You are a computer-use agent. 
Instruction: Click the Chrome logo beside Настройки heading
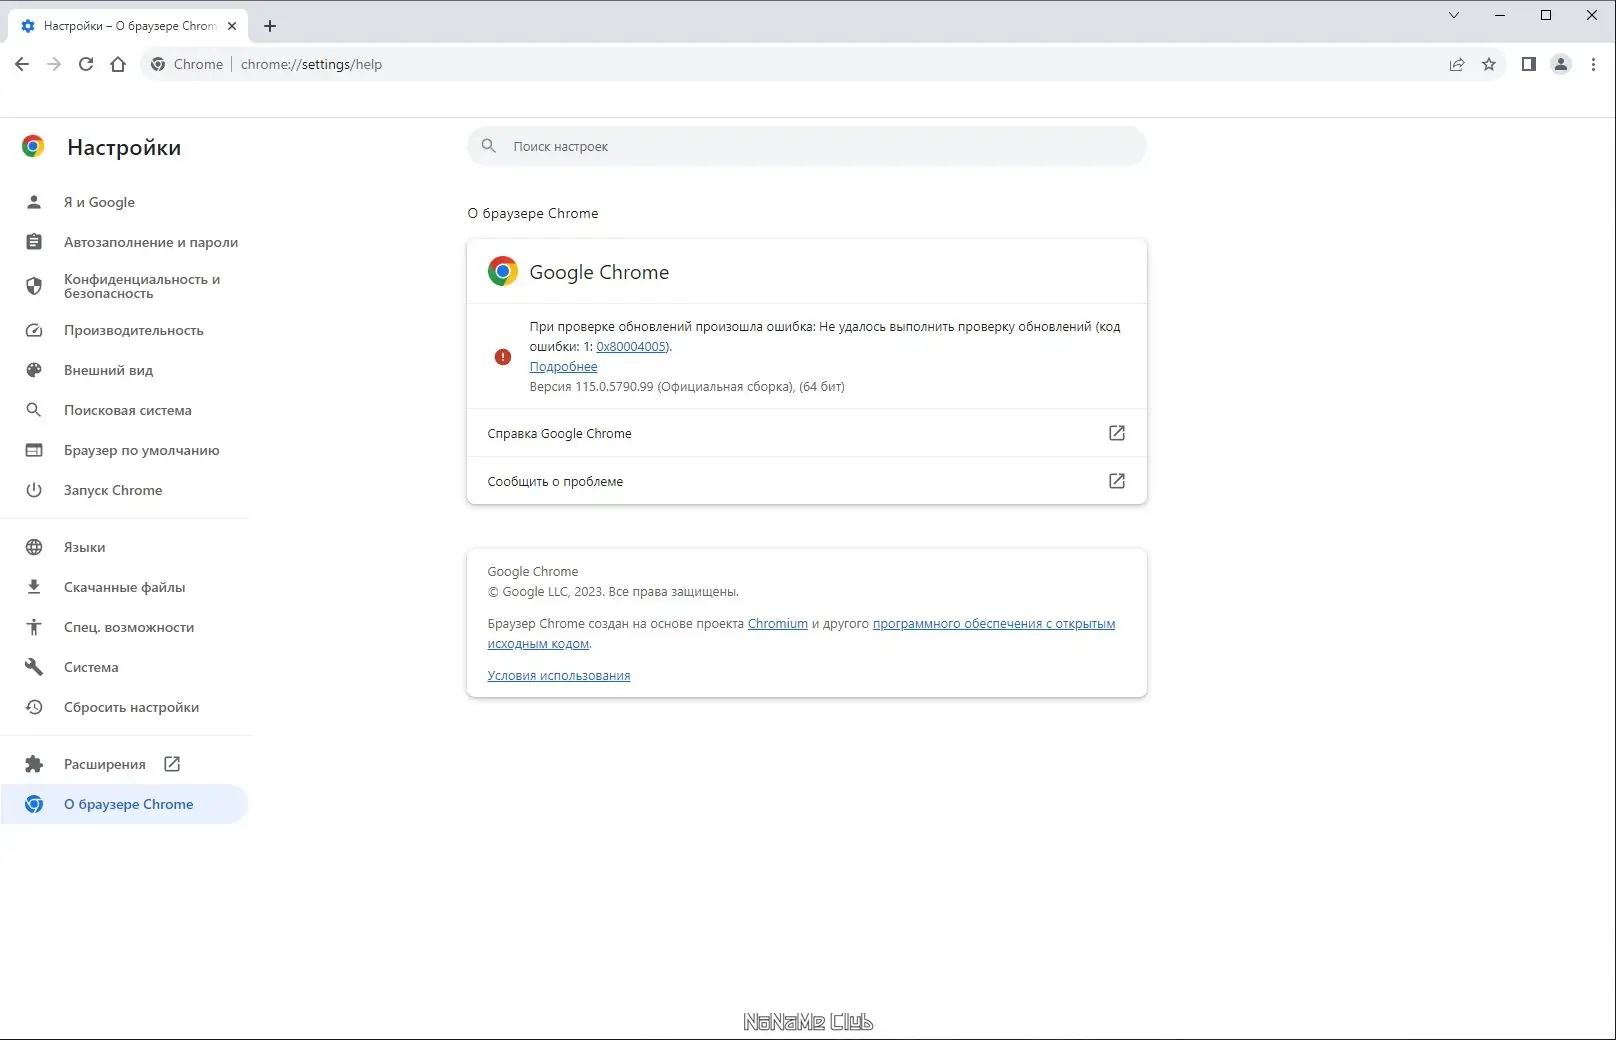pyautogui.click(x=33, y=147)
